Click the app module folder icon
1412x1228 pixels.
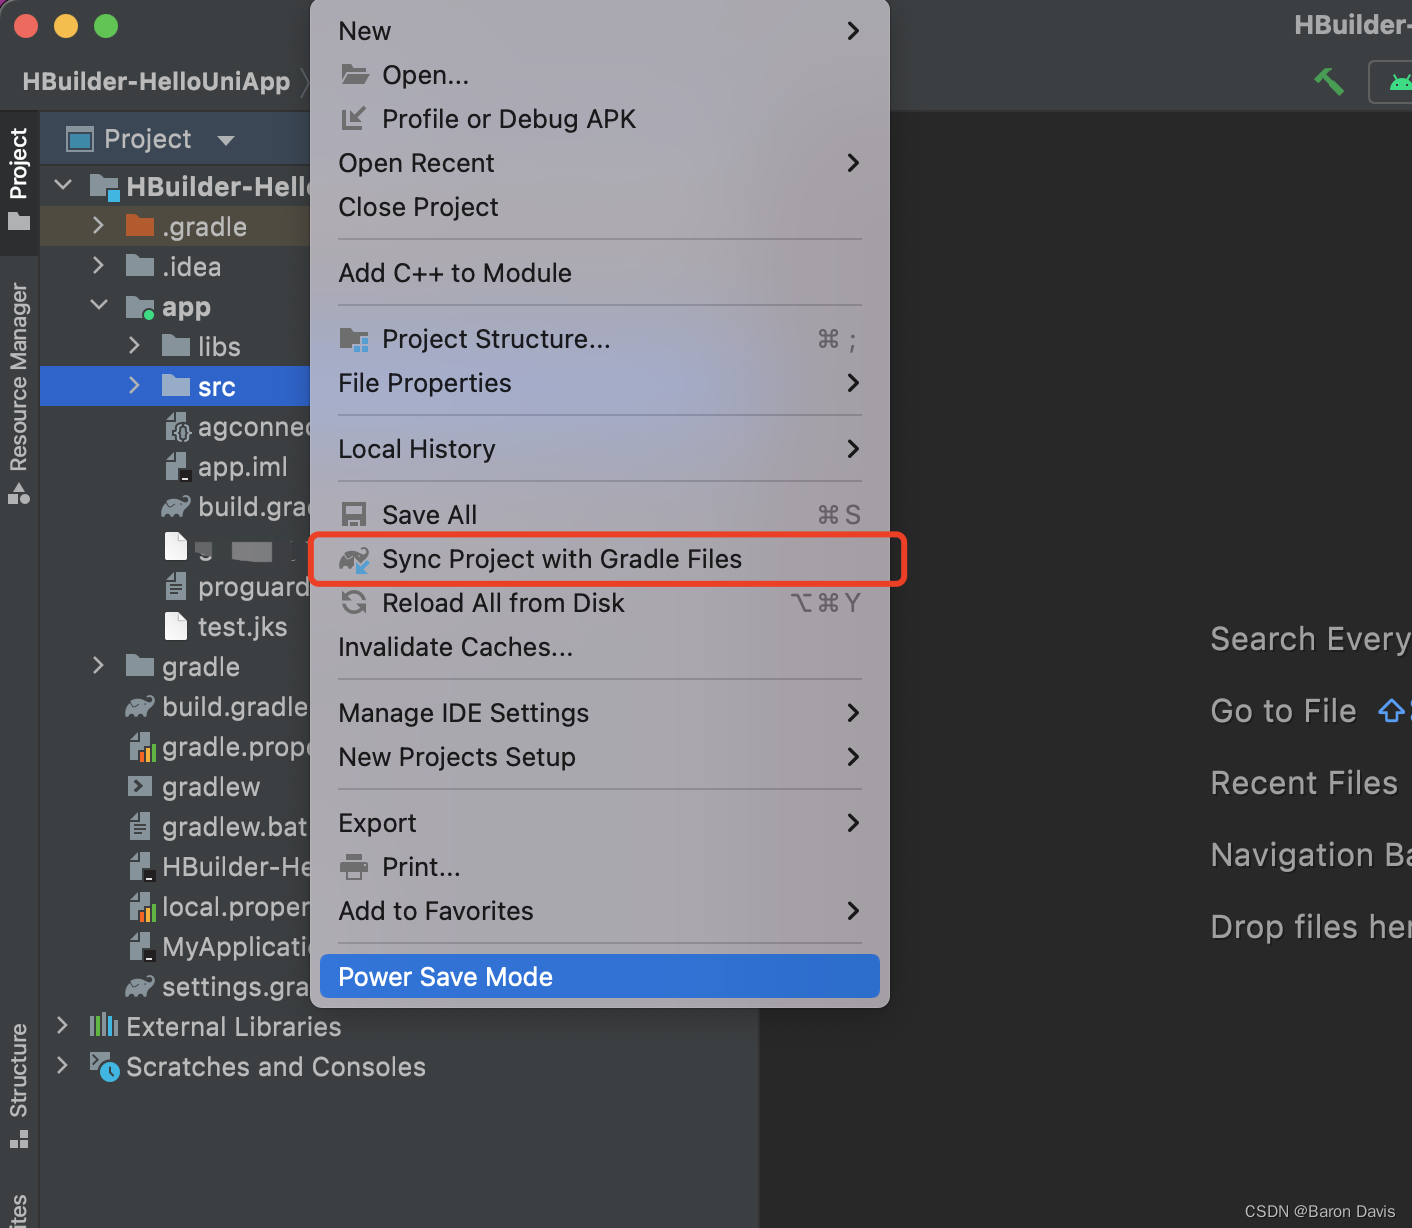(140, 307)
